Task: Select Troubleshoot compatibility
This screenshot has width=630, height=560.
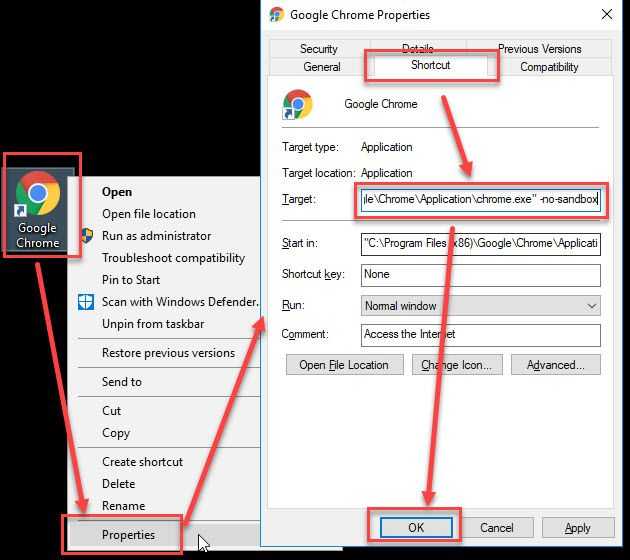Action: [165, 258]
